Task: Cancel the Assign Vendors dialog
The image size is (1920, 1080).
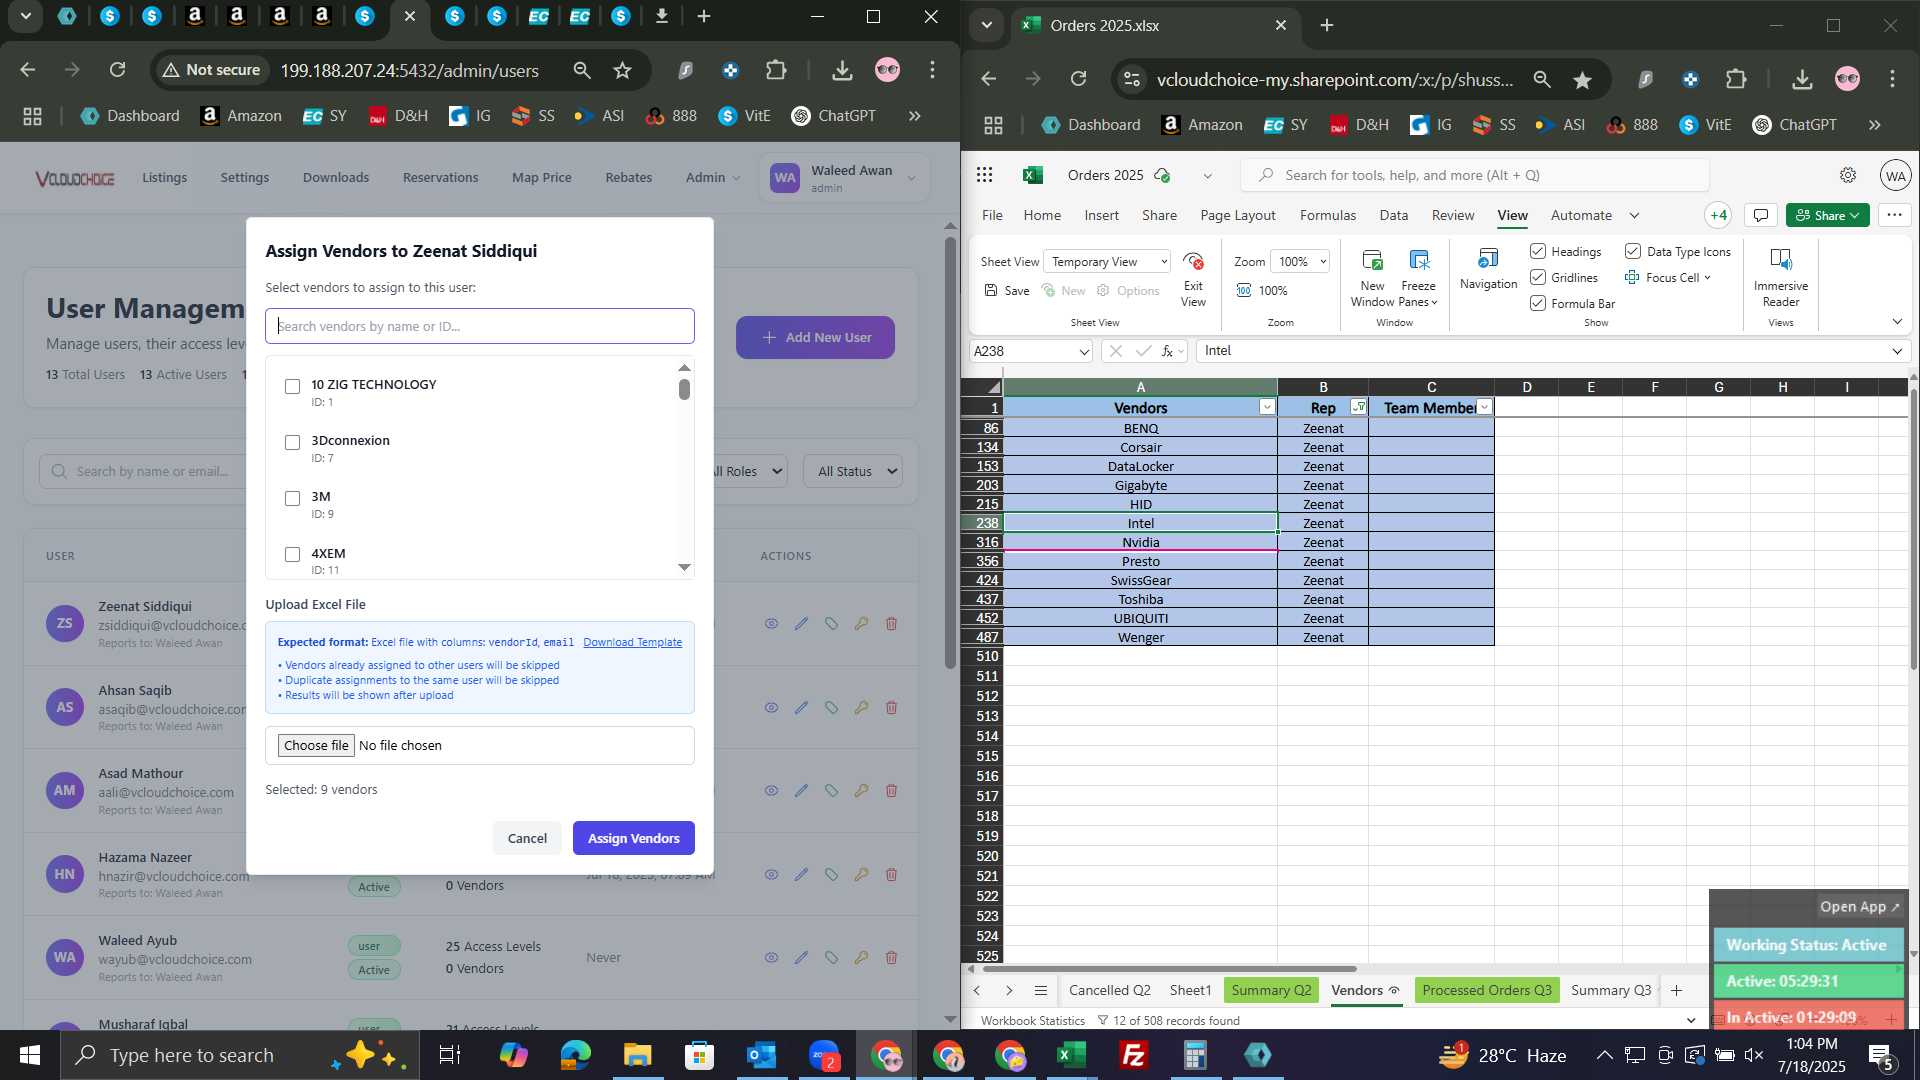Action: 527,838
